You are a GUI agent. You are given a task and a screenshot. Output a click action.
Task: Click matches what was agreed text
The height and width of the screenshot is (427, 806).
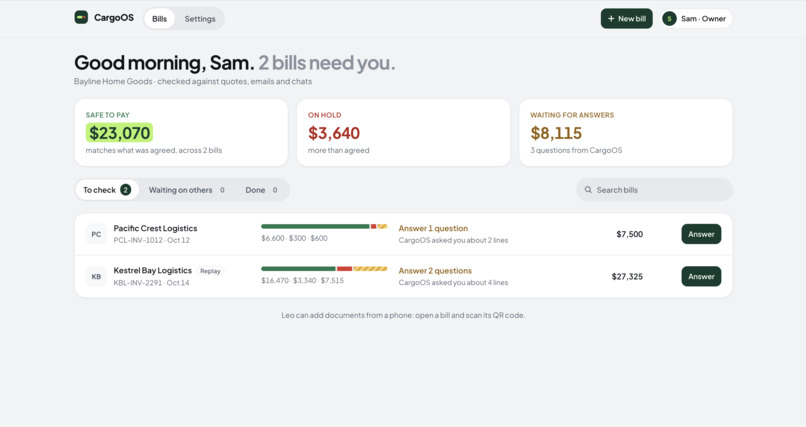point(154,150)
